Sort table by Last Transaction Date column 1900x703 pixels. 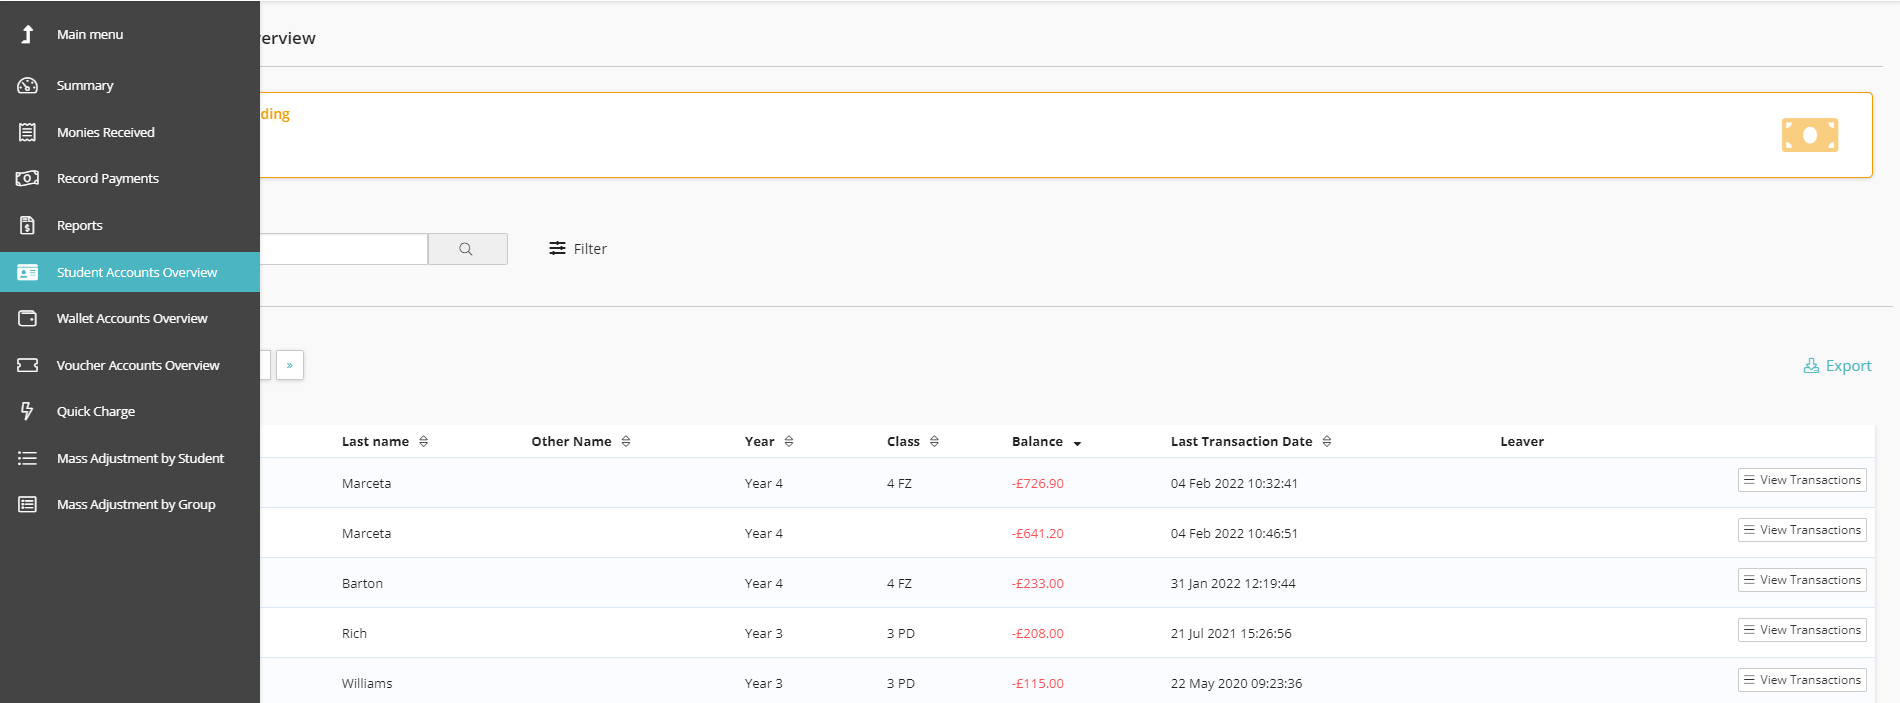tap(1251, 442)
